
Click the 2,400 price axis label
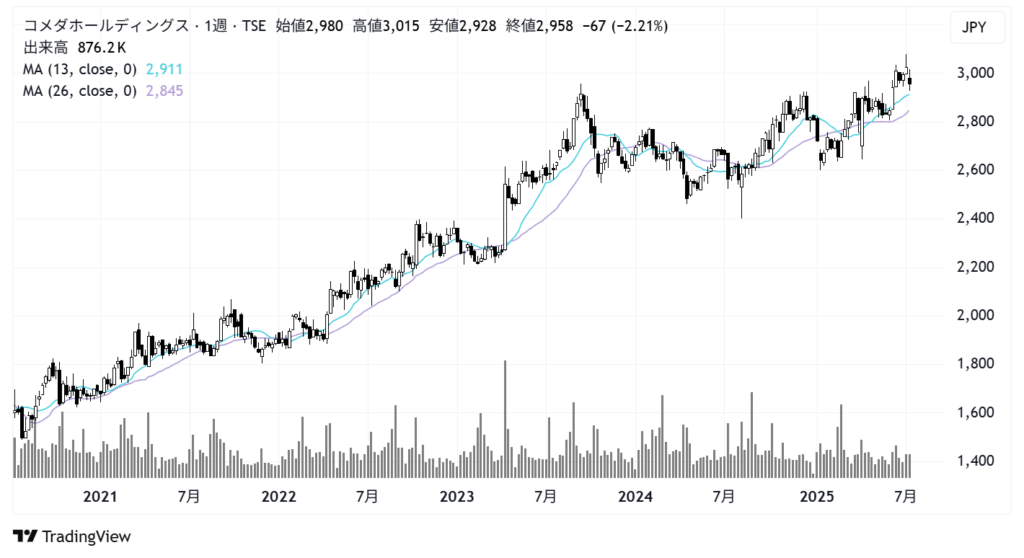point(976,218)
